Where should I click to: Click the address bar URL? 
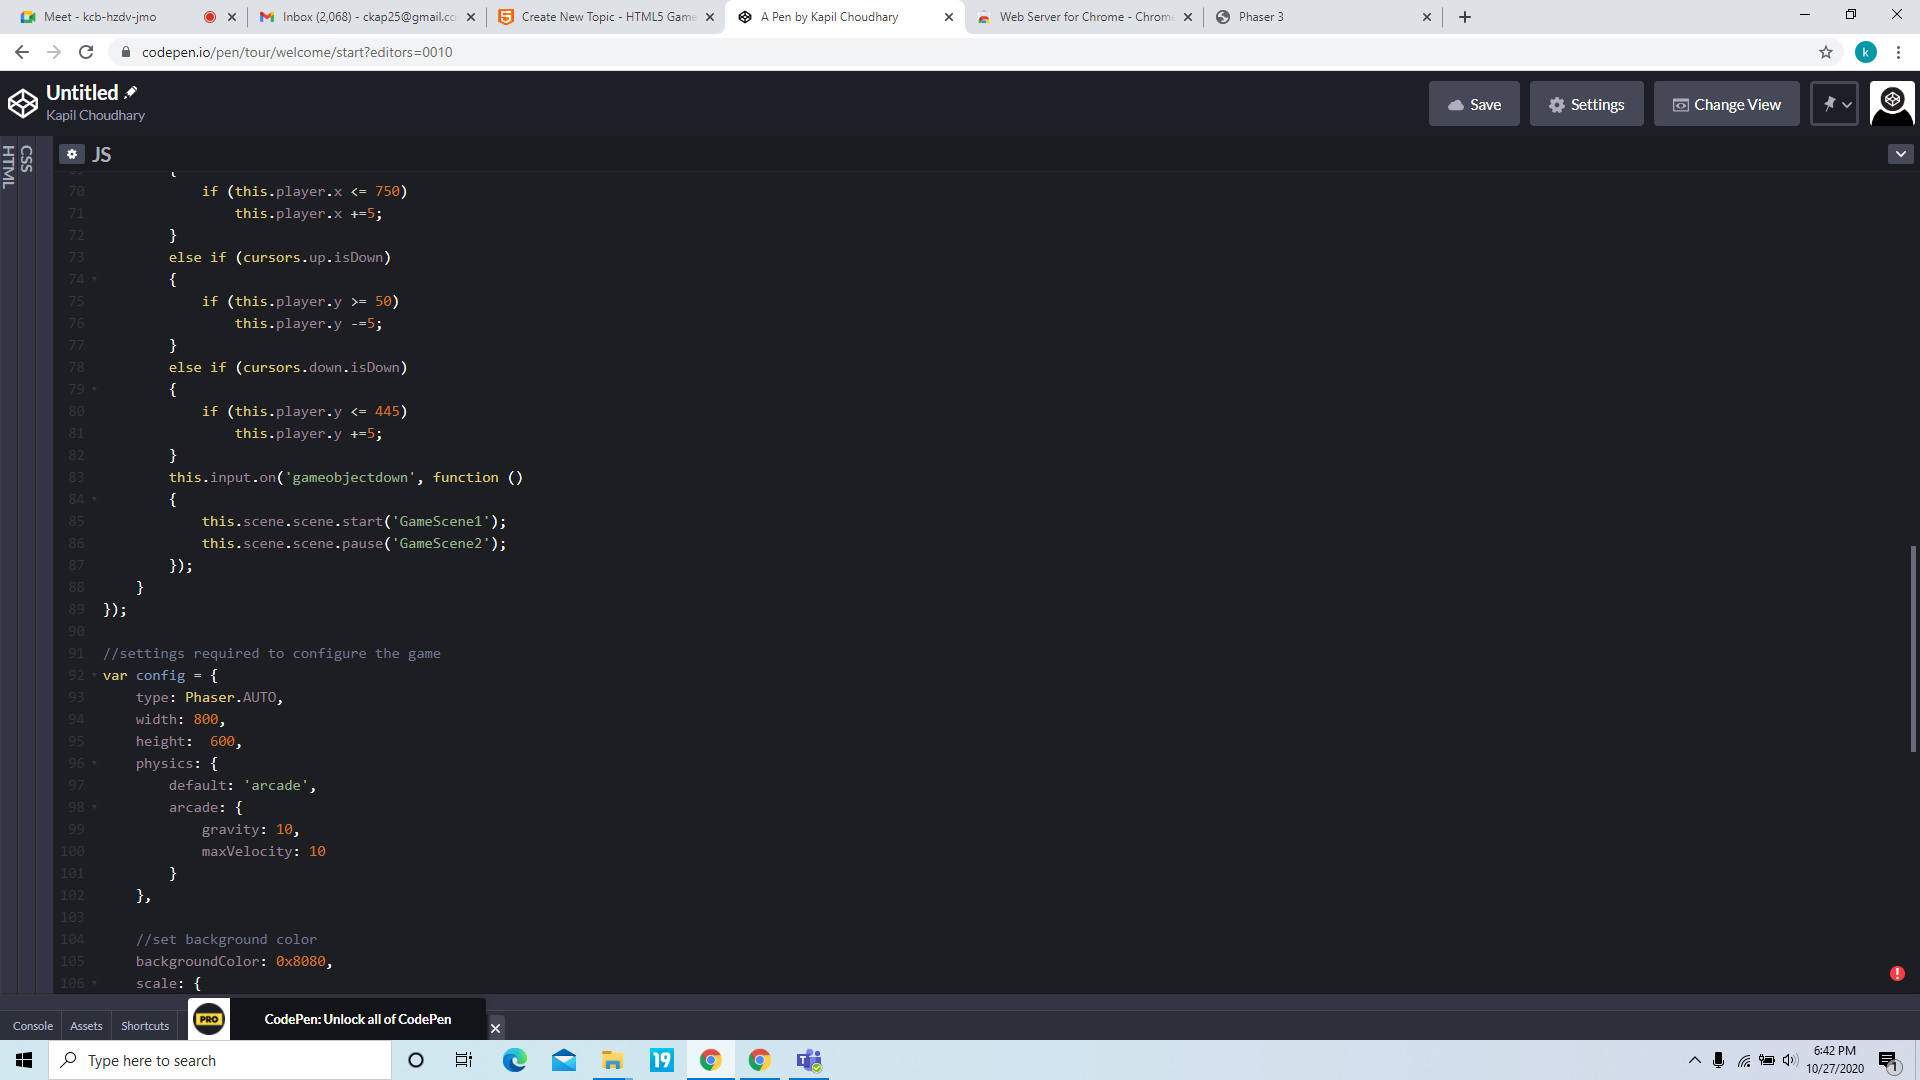pos(297,52)
